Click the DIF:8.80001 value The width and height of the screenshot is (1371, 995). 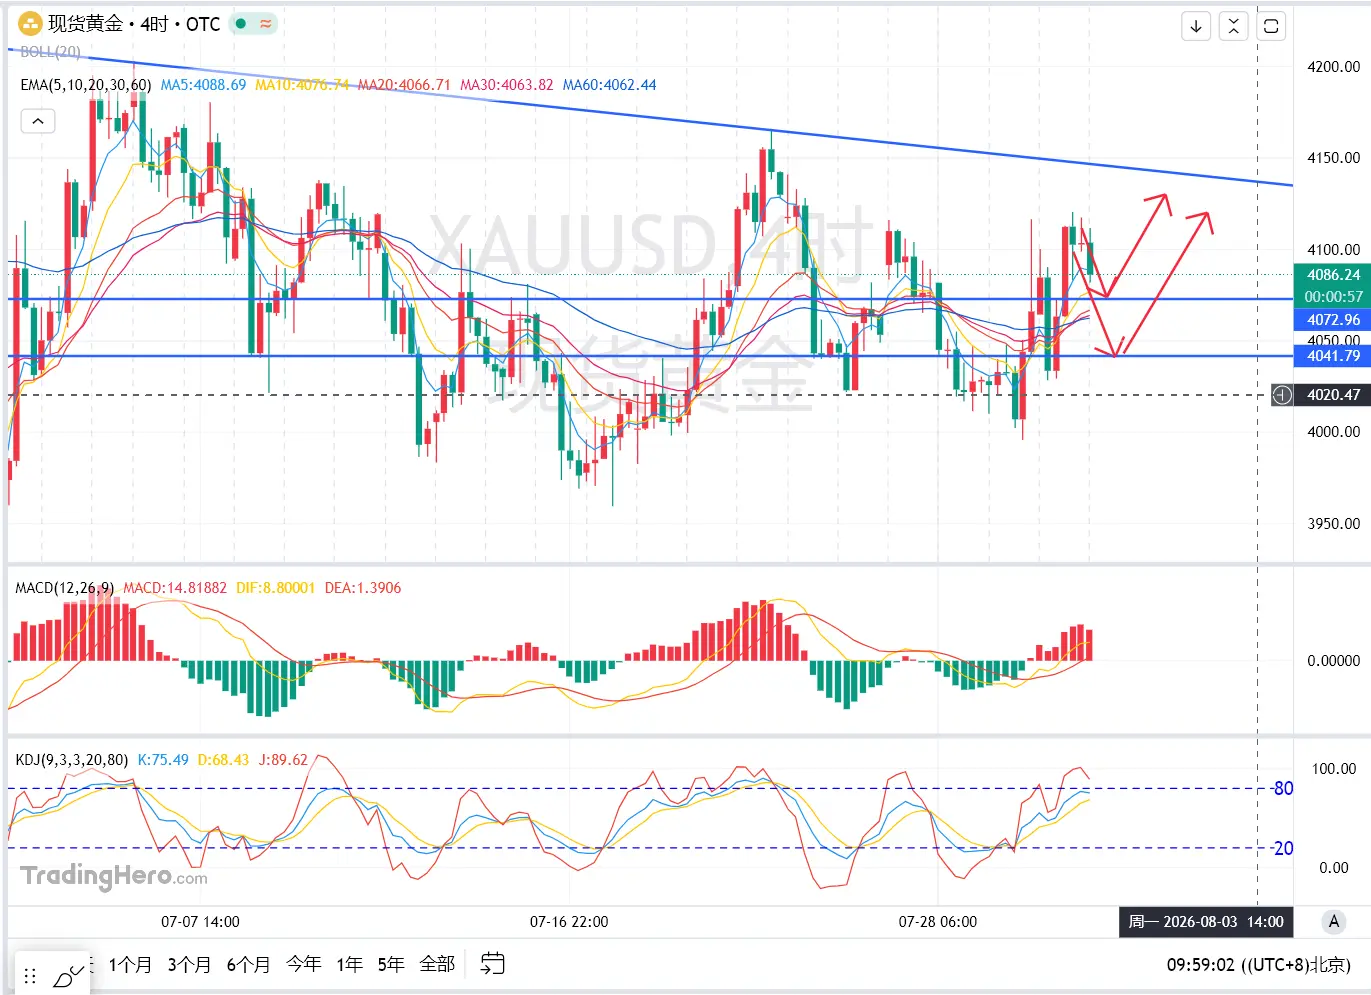(275, 588)
